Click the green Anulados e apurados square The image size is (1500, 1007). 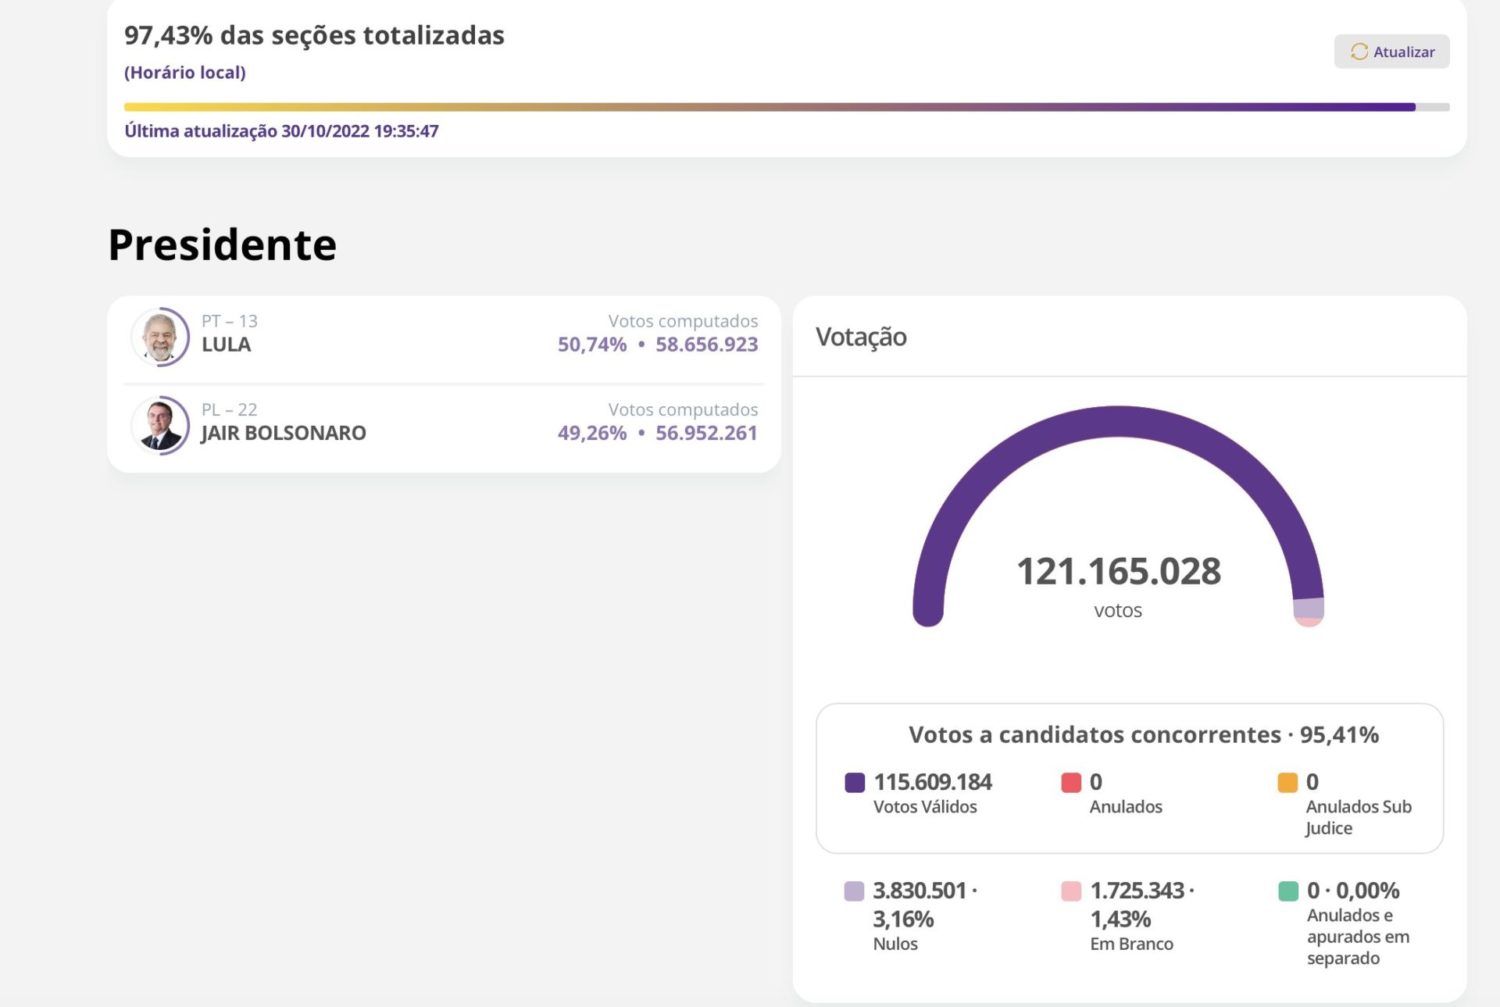tap(1288, 891)
